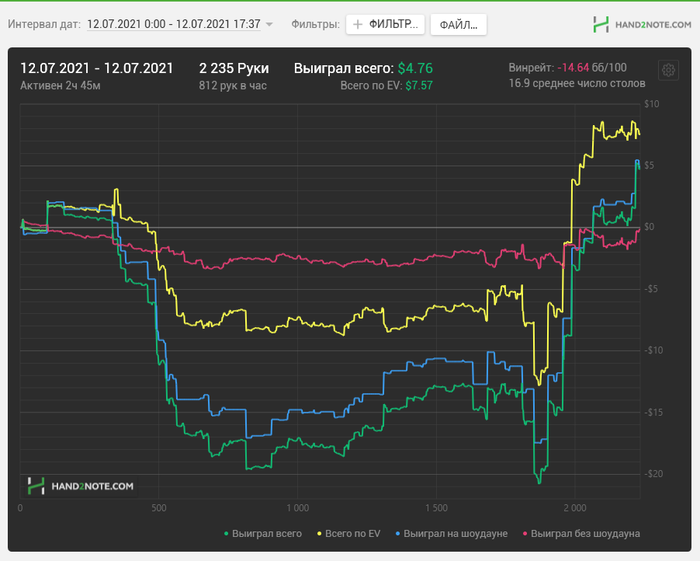700x561 pixels.
Task: Click the date range 12.07.2021 0:00 - 12.07.2021 17:37
Action: pos(174,24)
